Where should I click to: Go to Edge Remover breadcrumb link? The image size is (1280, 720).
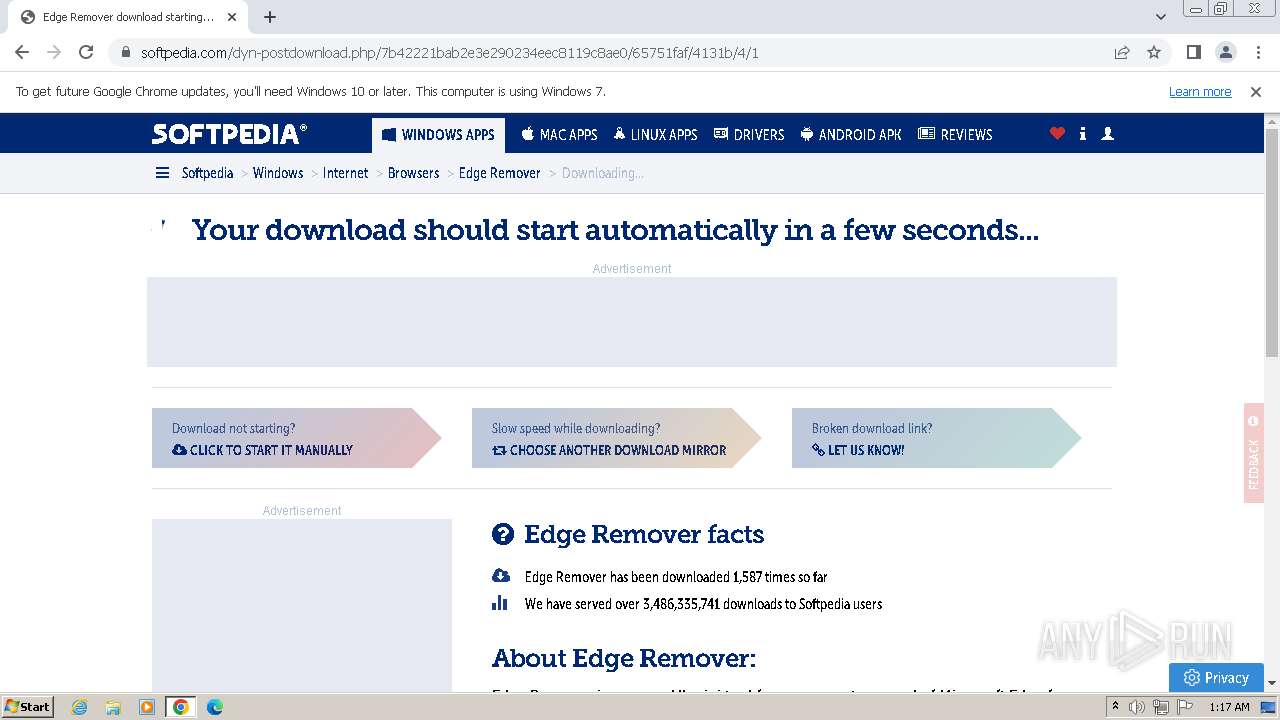click(x=499, y=173)
